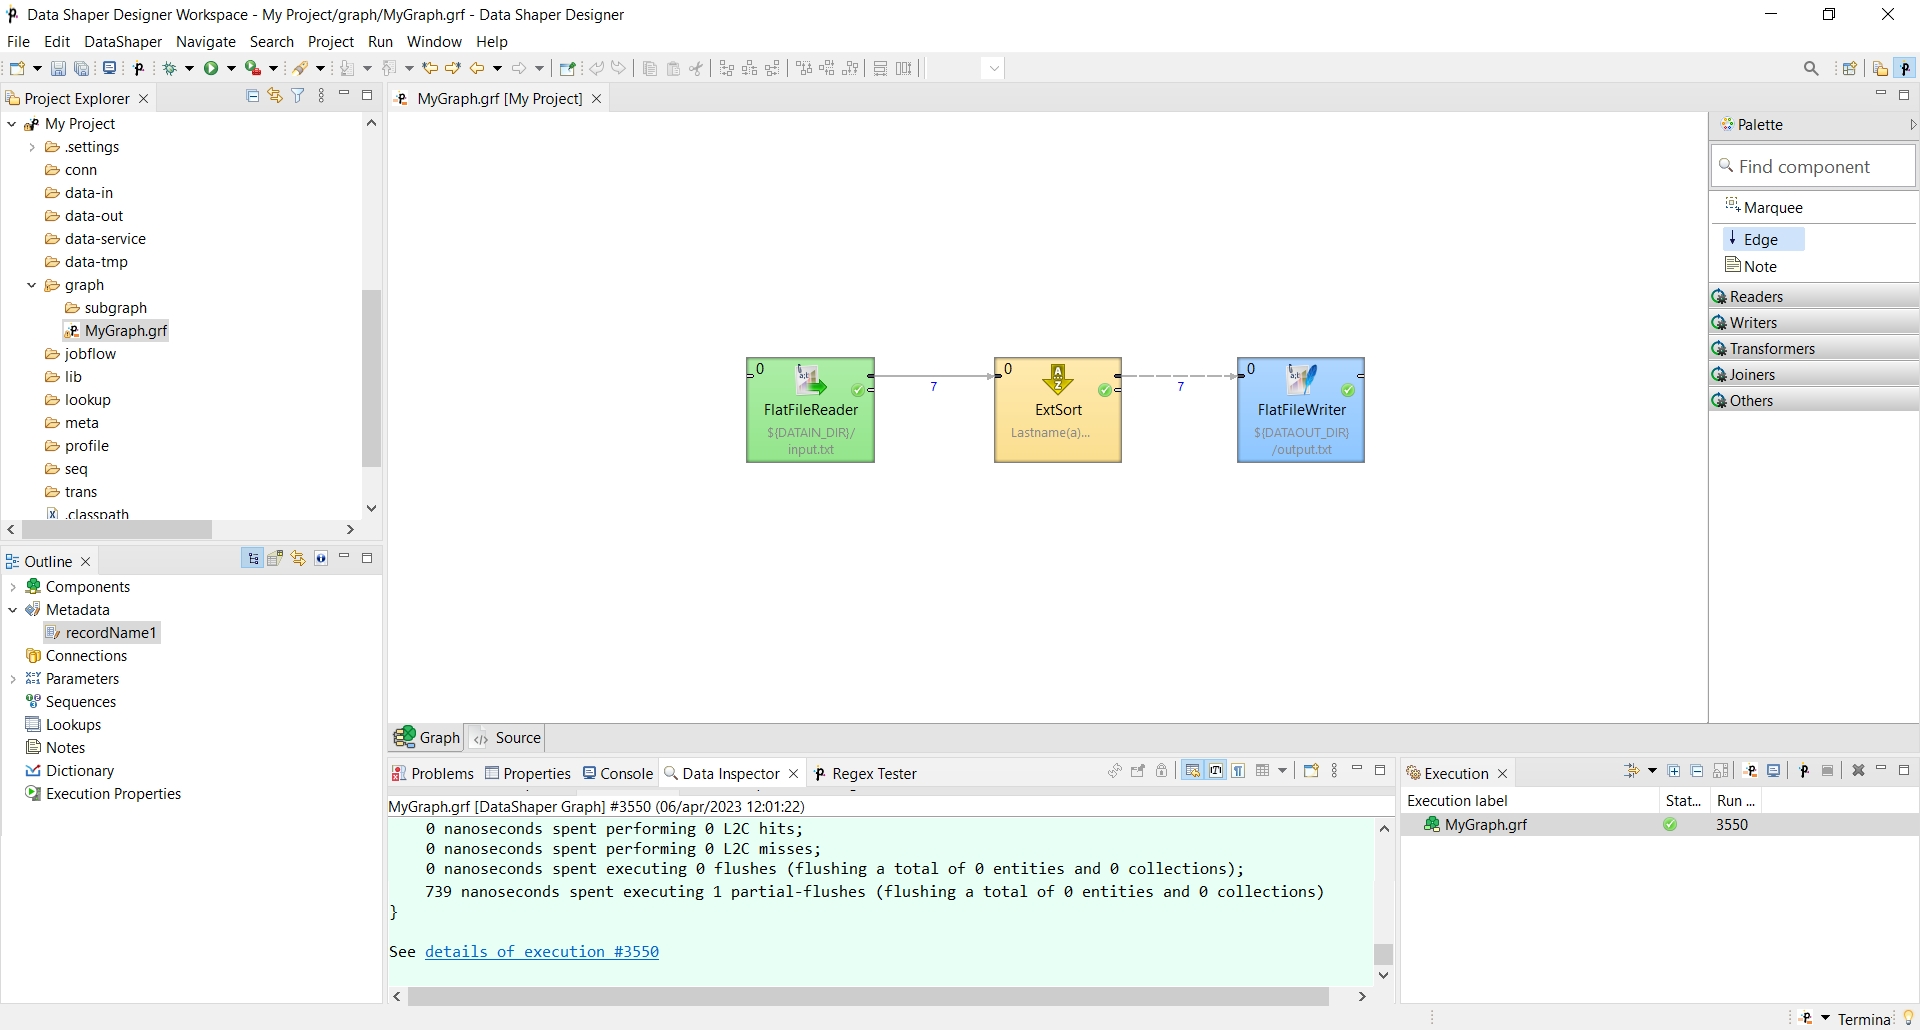
Task: Close the Data Inspector tab
Action: point(794,774)
